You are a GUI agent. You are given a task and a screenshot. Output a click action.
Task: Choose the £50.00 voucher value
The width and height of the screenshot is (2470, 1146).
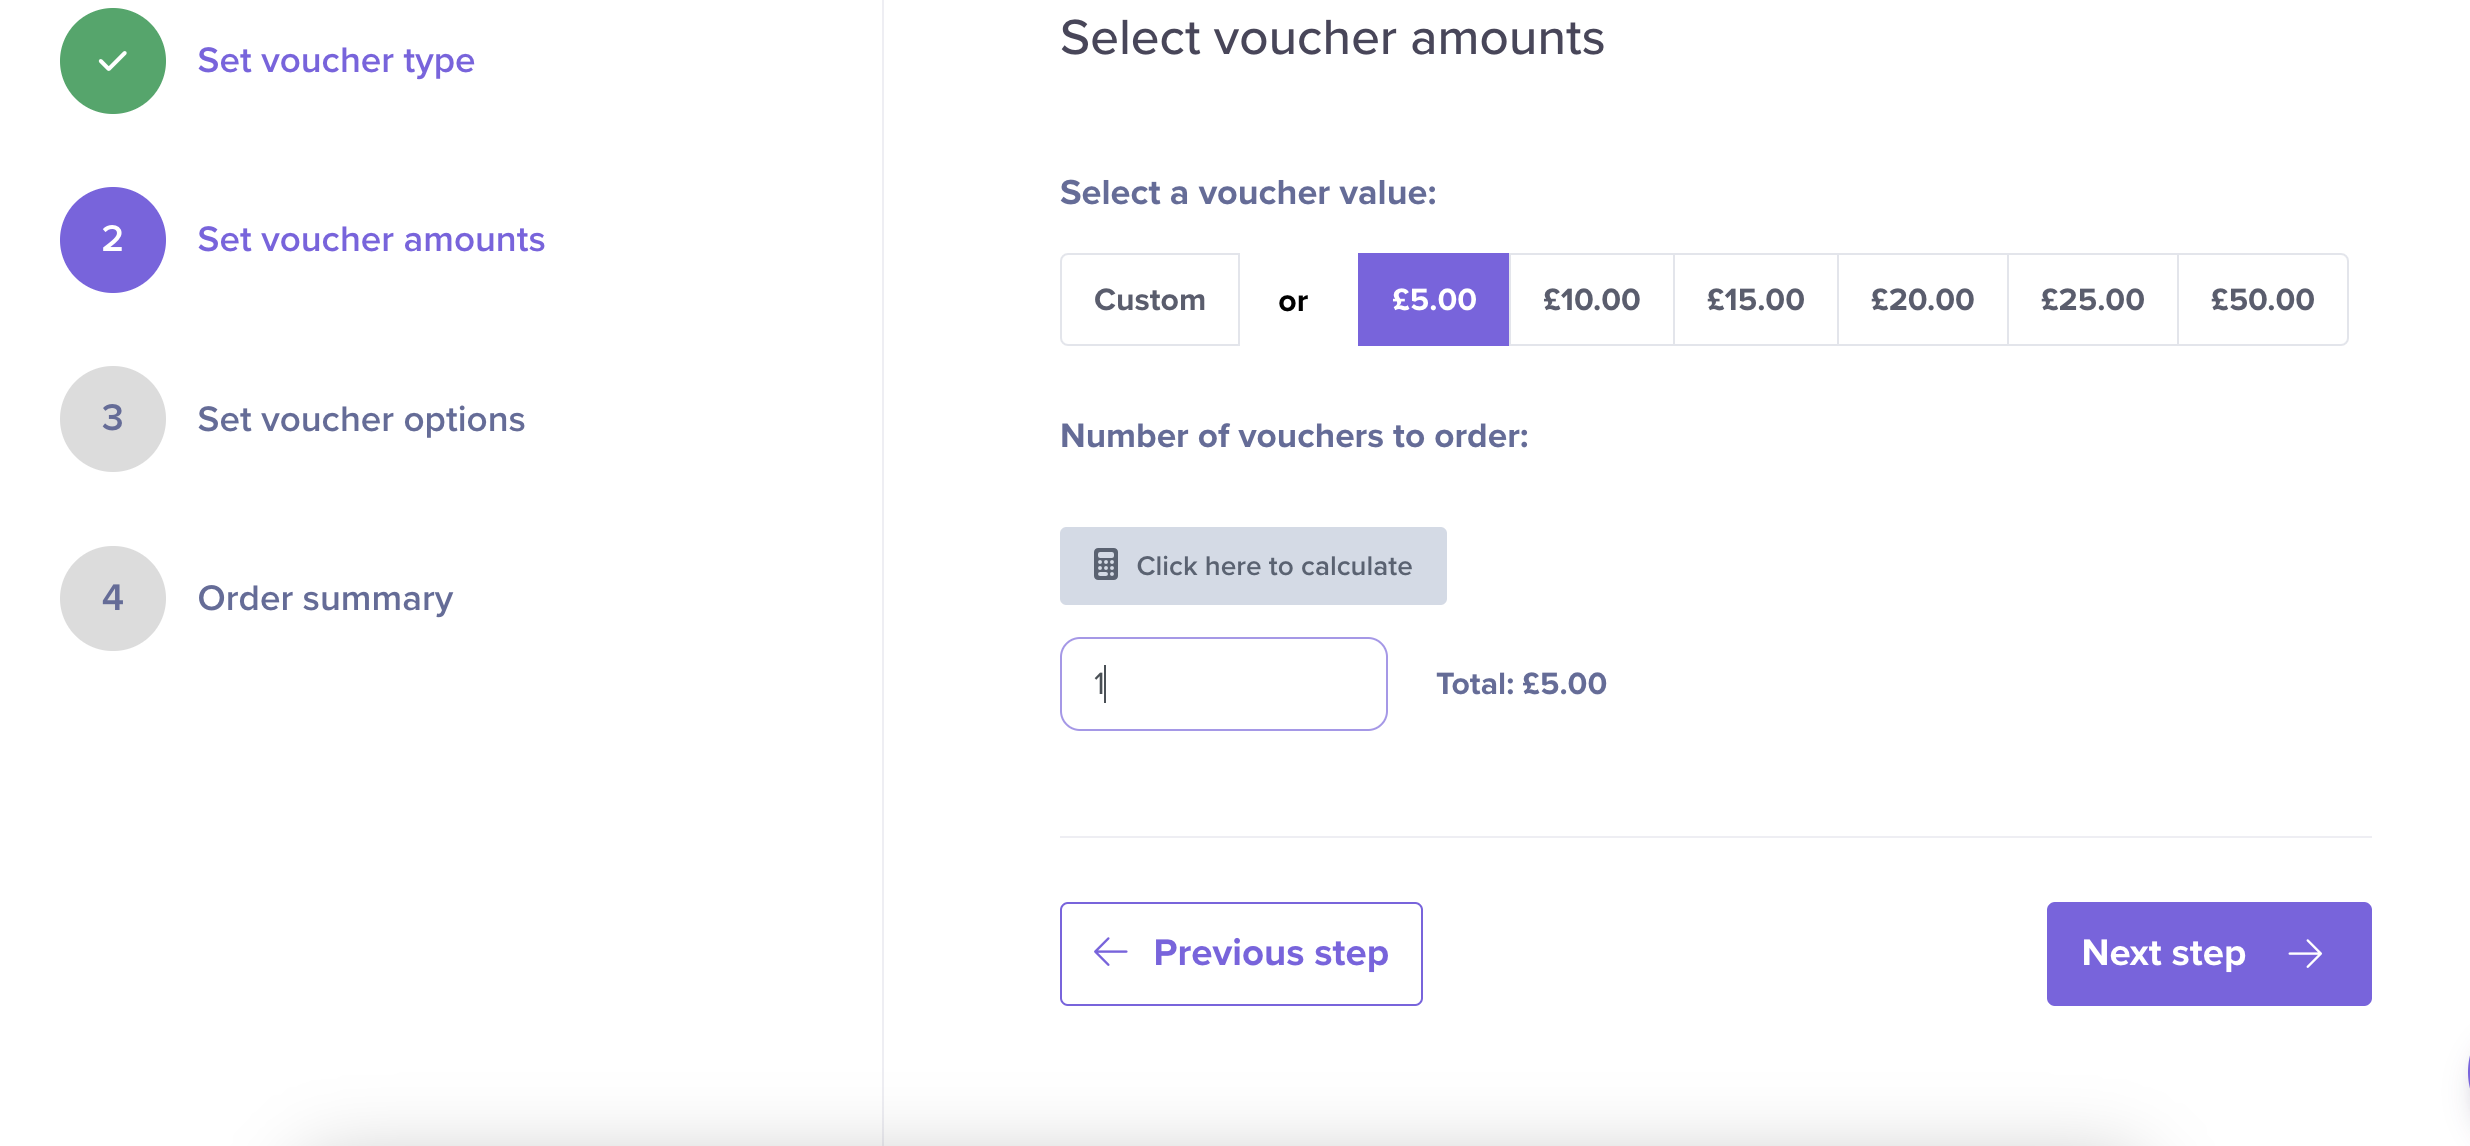pyautogui.click(x=2262, y=299)
